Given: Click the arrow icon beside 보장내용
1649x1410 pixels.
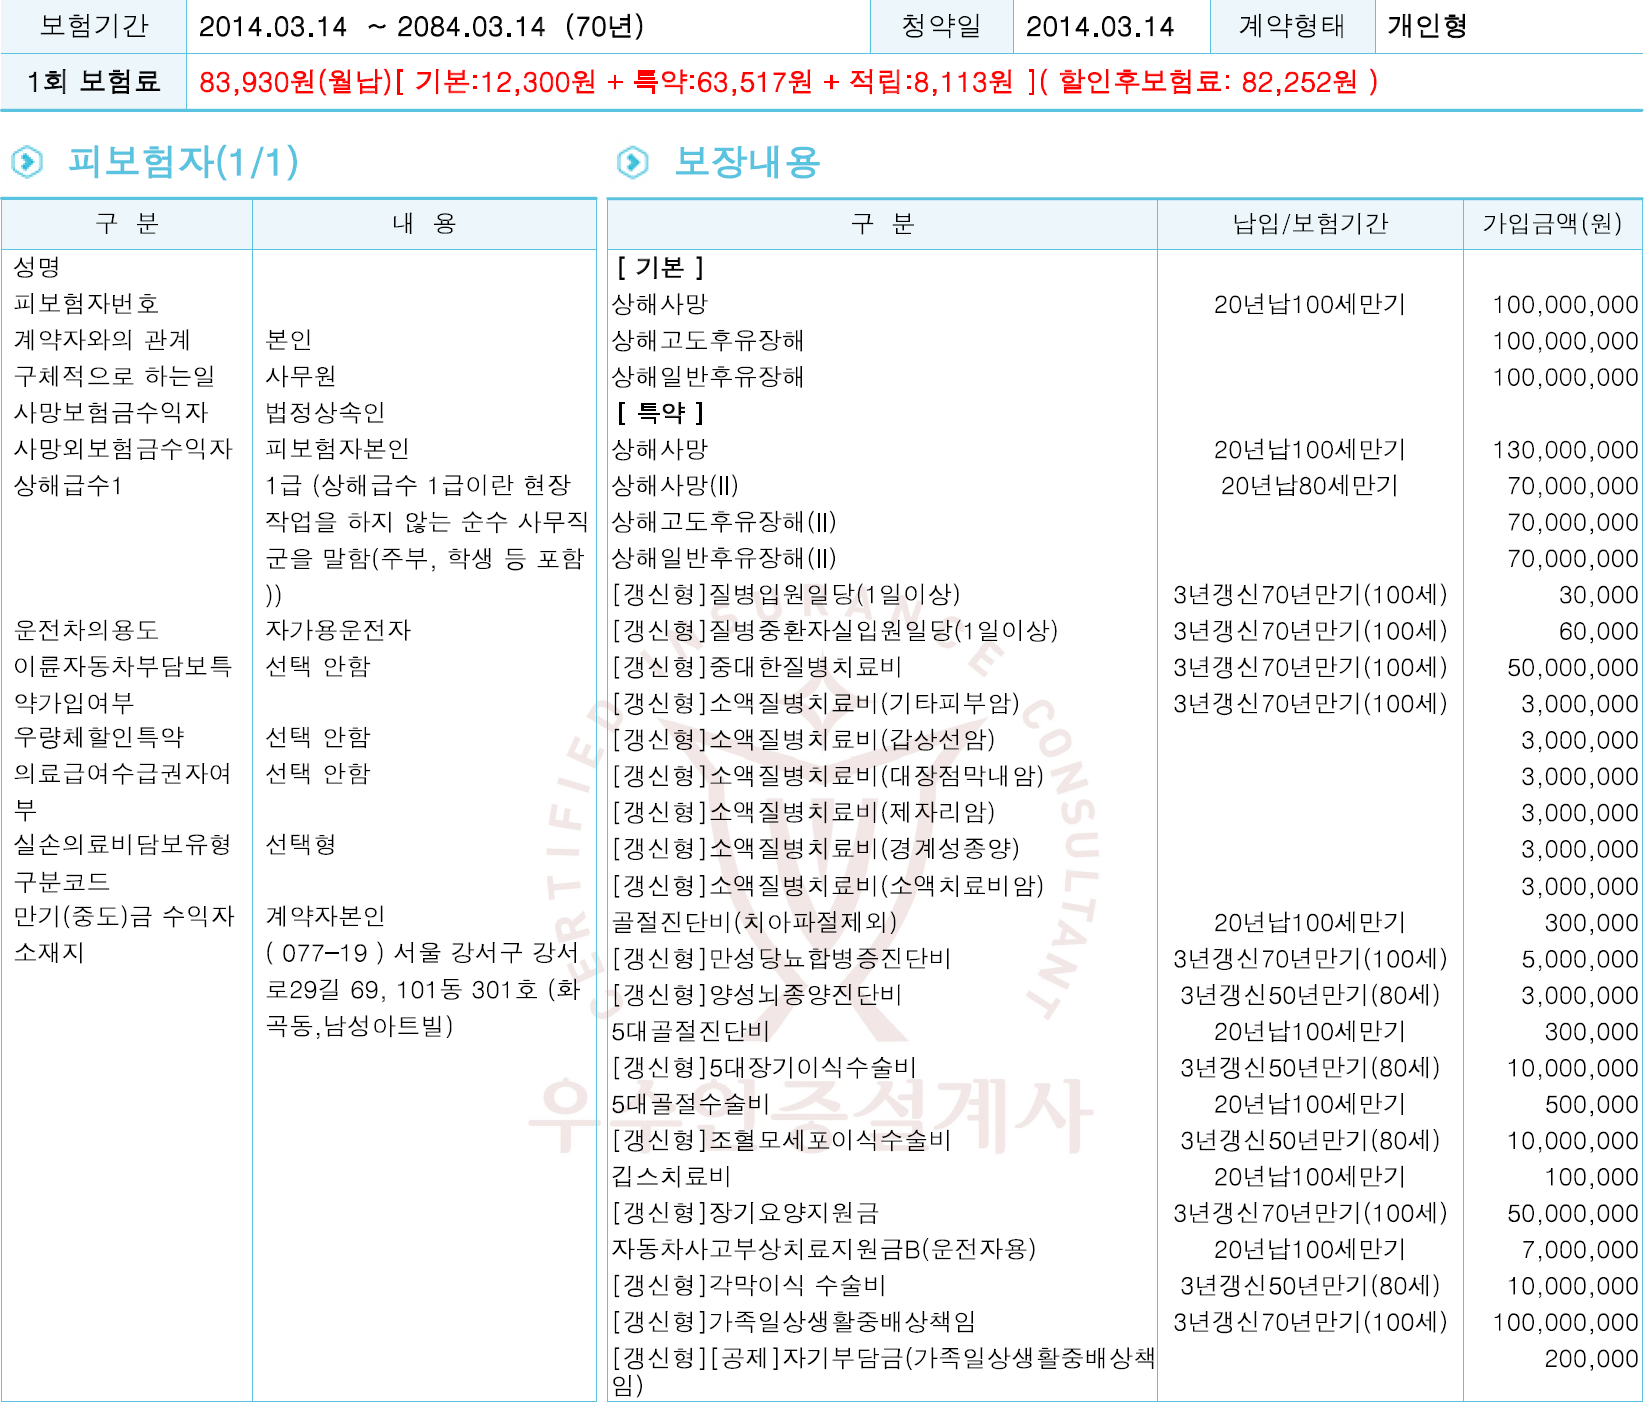Looking at the screenshot, I should point(633,162).
